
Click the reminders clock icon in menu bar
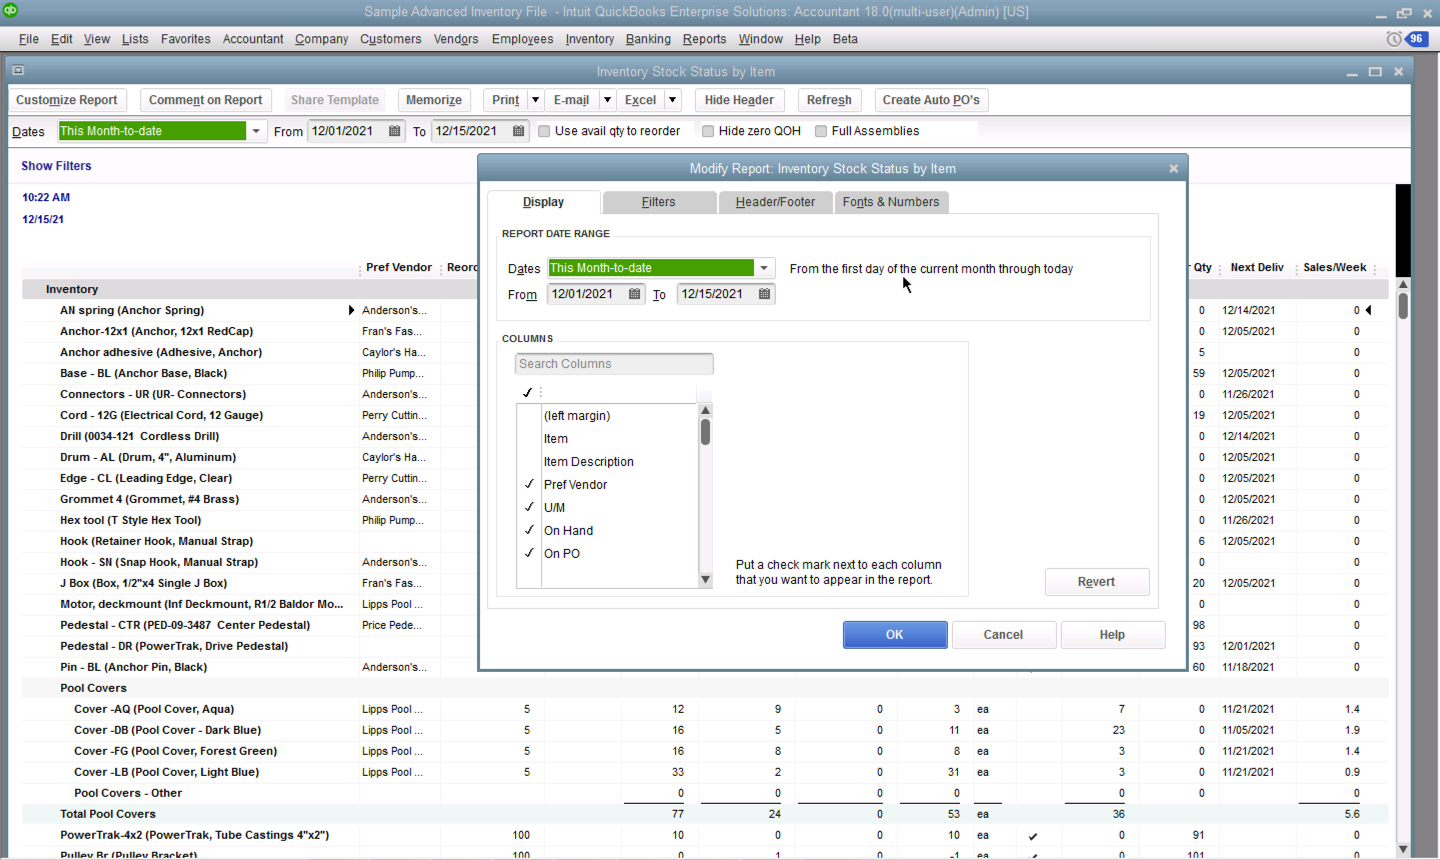point(1394,39)
